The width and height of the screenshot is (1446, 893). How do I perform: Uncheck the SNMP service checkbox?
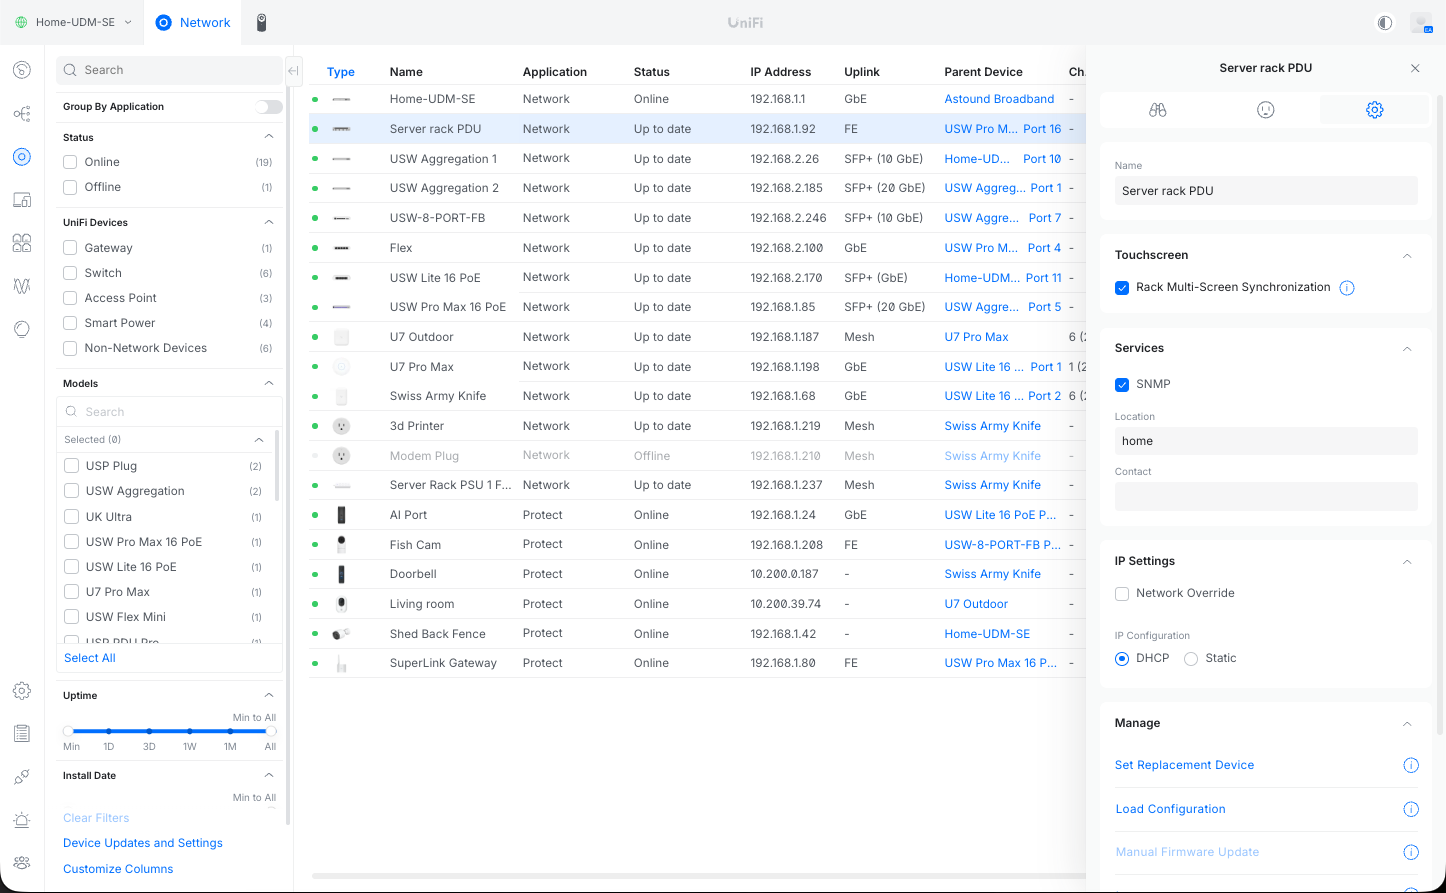pos(1122,384)
